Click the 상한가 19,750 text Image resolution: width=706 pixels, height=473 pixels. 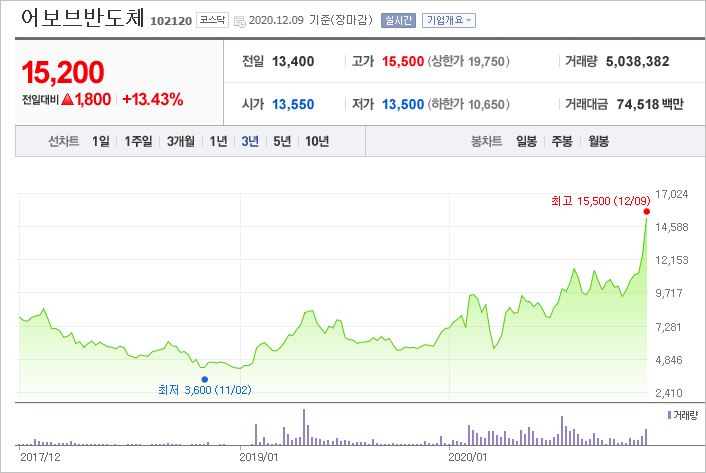[x=469, y=61]
